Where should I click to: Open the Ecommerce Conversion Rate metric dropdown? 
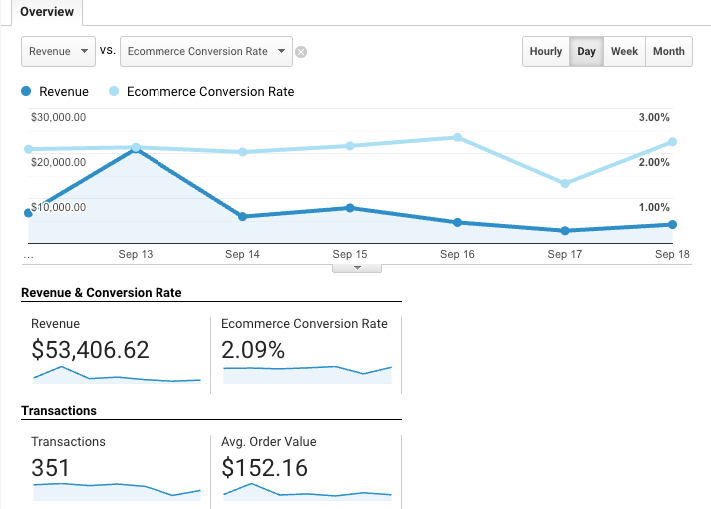pyautogui.click(x=206, y=51)
